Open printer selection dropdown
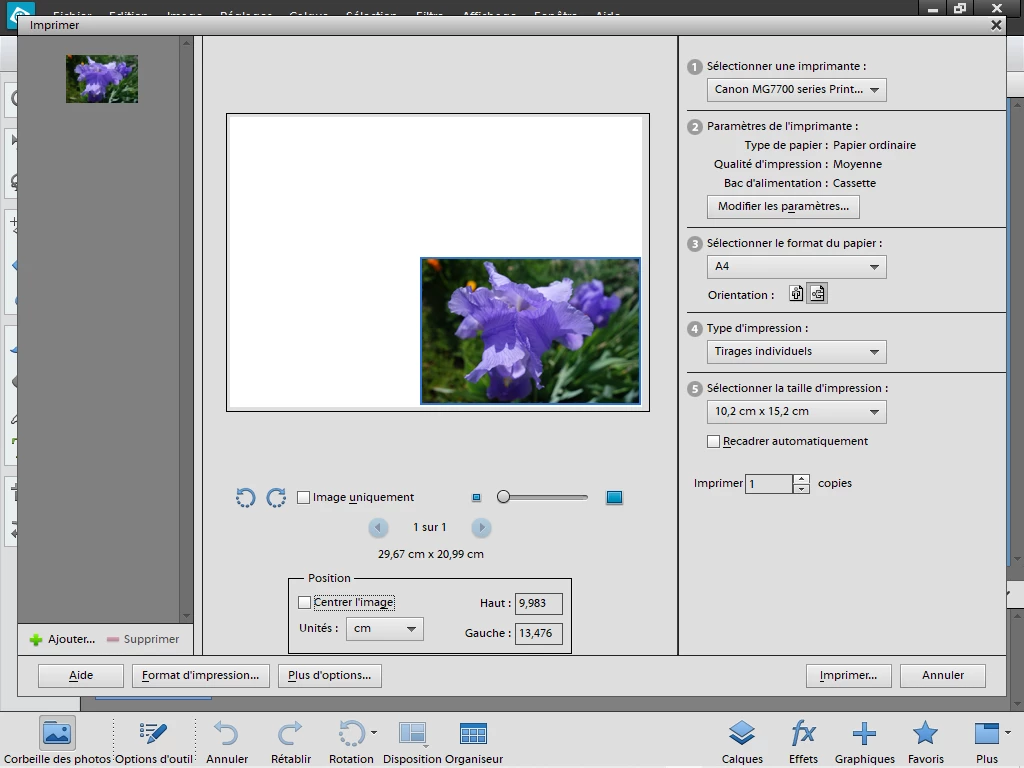1024x768 pixels. pyautogui.click(x=797, y=89)
